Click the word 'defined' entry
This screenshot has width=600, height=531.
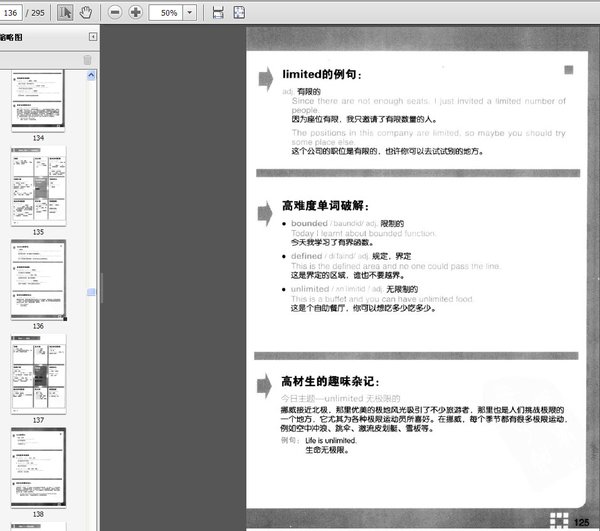click(x=307, y=256)
